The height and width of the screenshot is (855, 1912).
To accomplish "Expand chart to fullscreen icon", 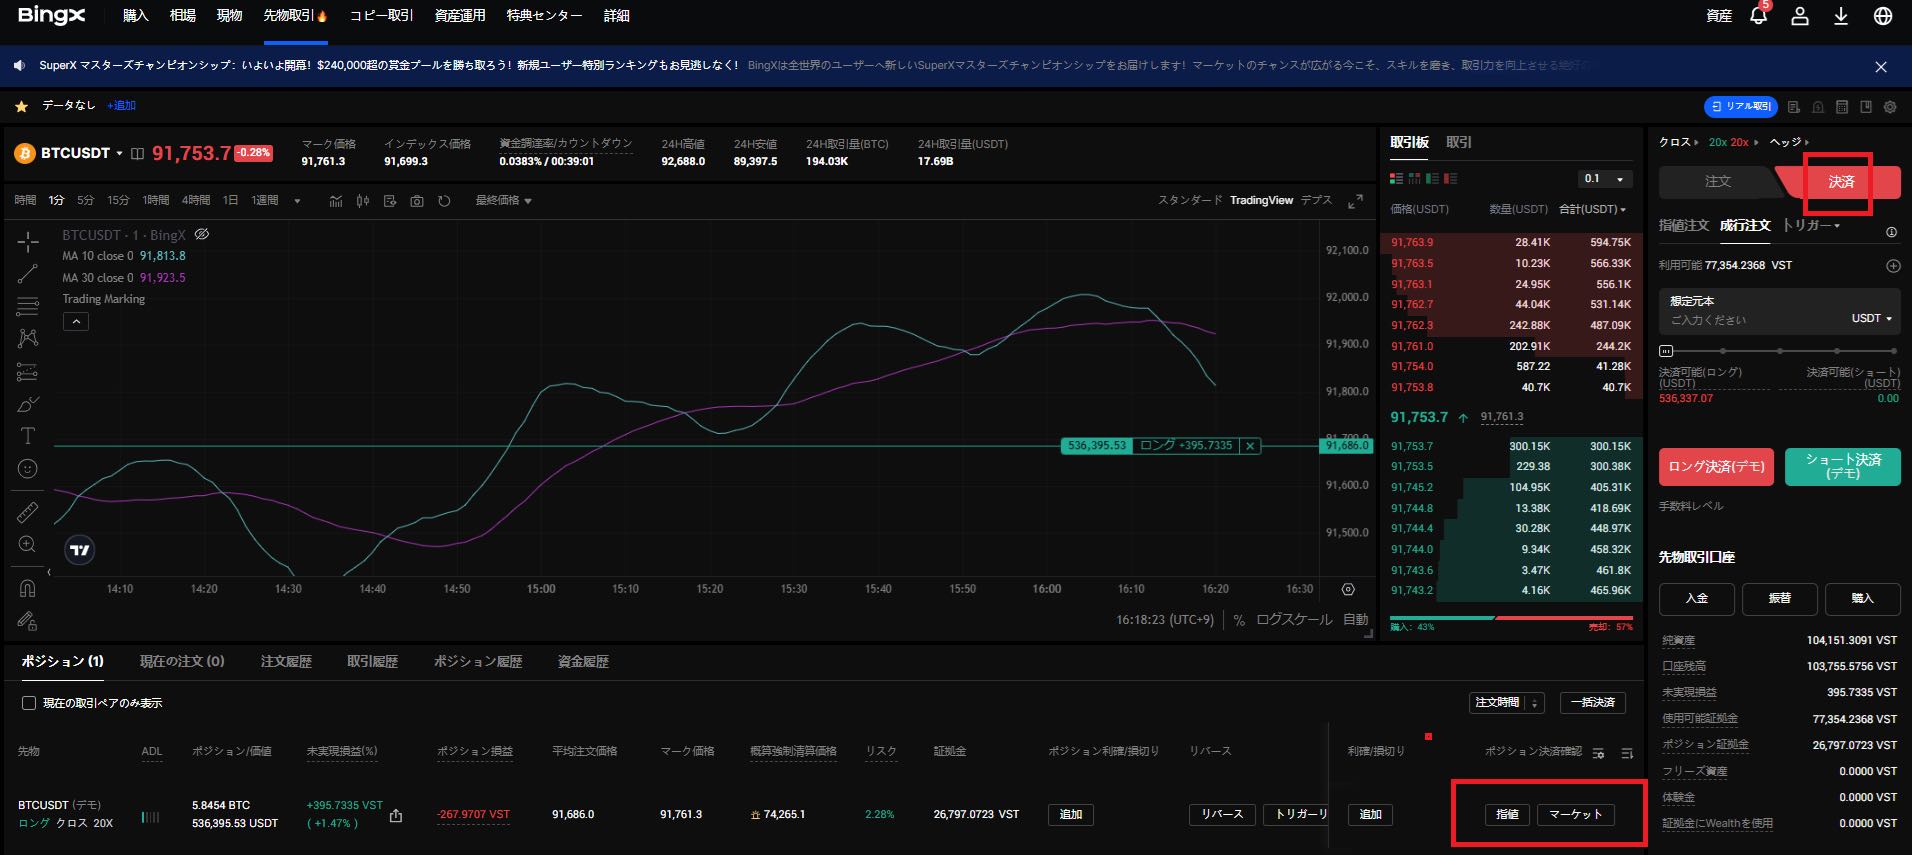I will pos(1355,201).
